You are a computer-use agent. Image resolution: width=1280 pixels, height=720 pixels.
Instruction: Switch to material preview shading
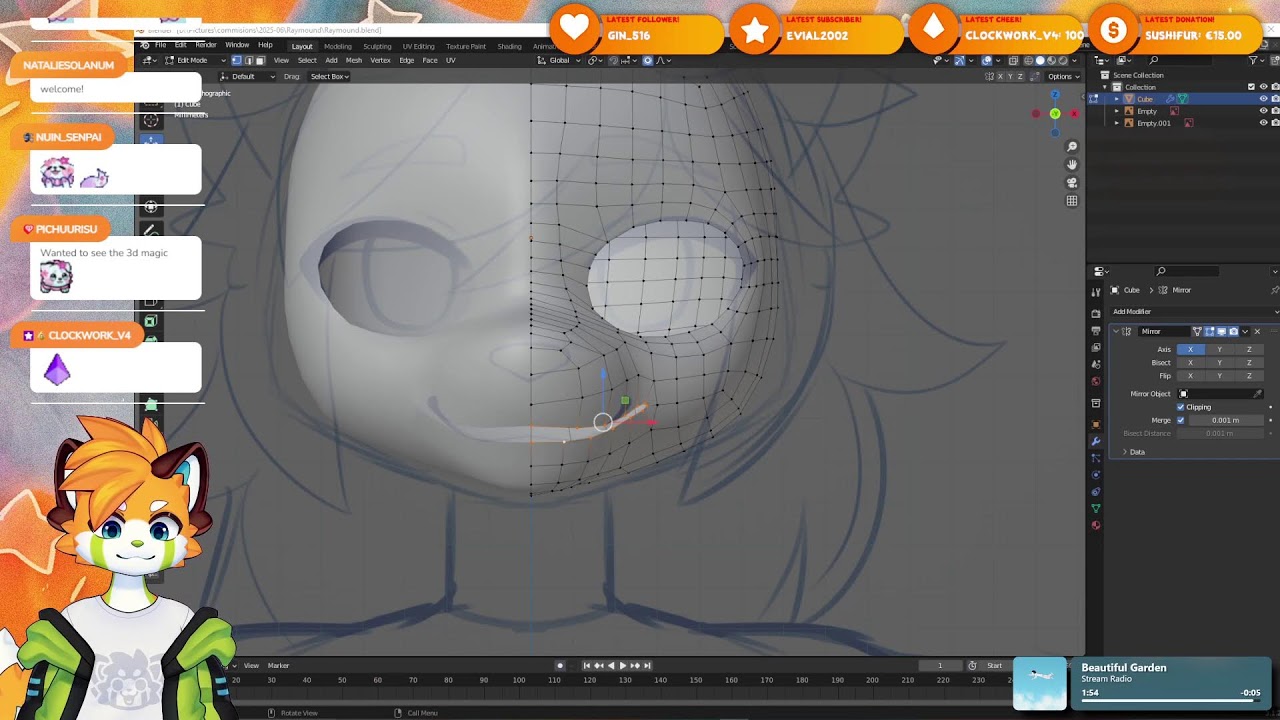point(1051,60)
